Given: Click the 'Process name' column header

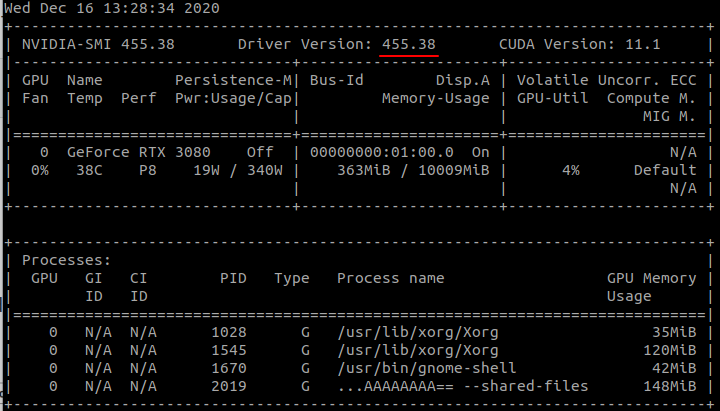Looking at the screenshot, I should click(391, 278).
